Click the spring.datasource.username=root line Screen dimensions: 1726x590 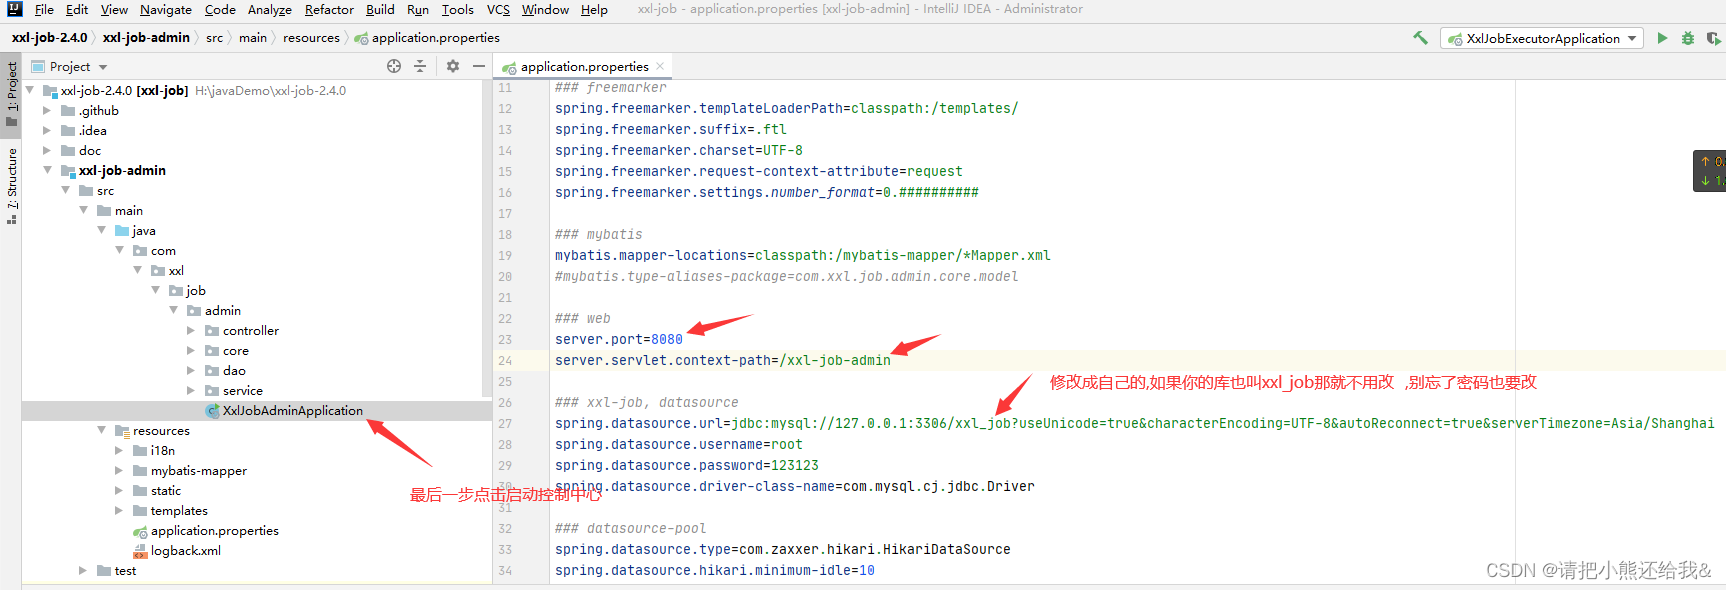679,444
